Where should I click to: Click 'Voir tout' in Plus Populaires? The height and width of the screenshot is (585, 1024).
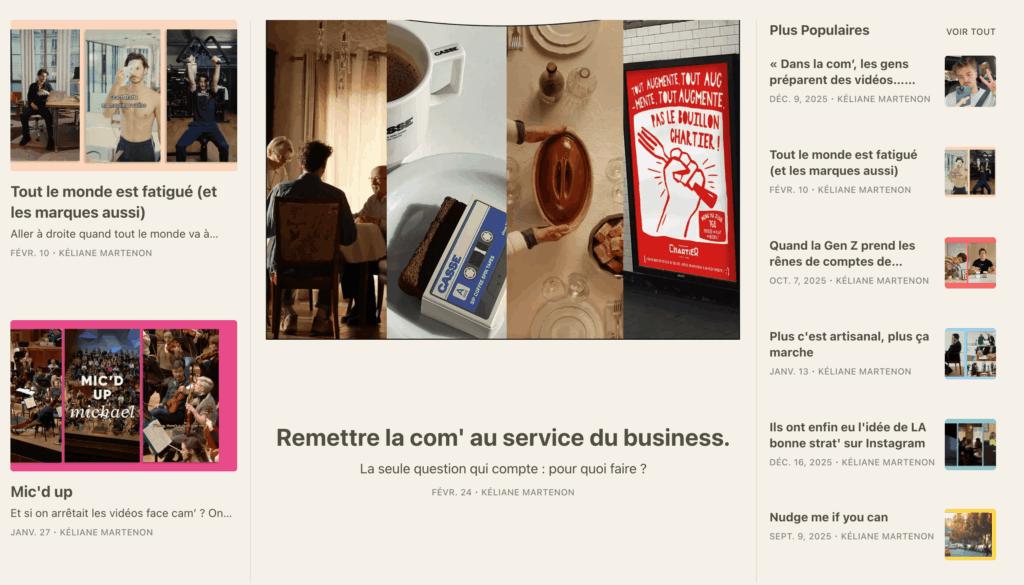(970, 31)
